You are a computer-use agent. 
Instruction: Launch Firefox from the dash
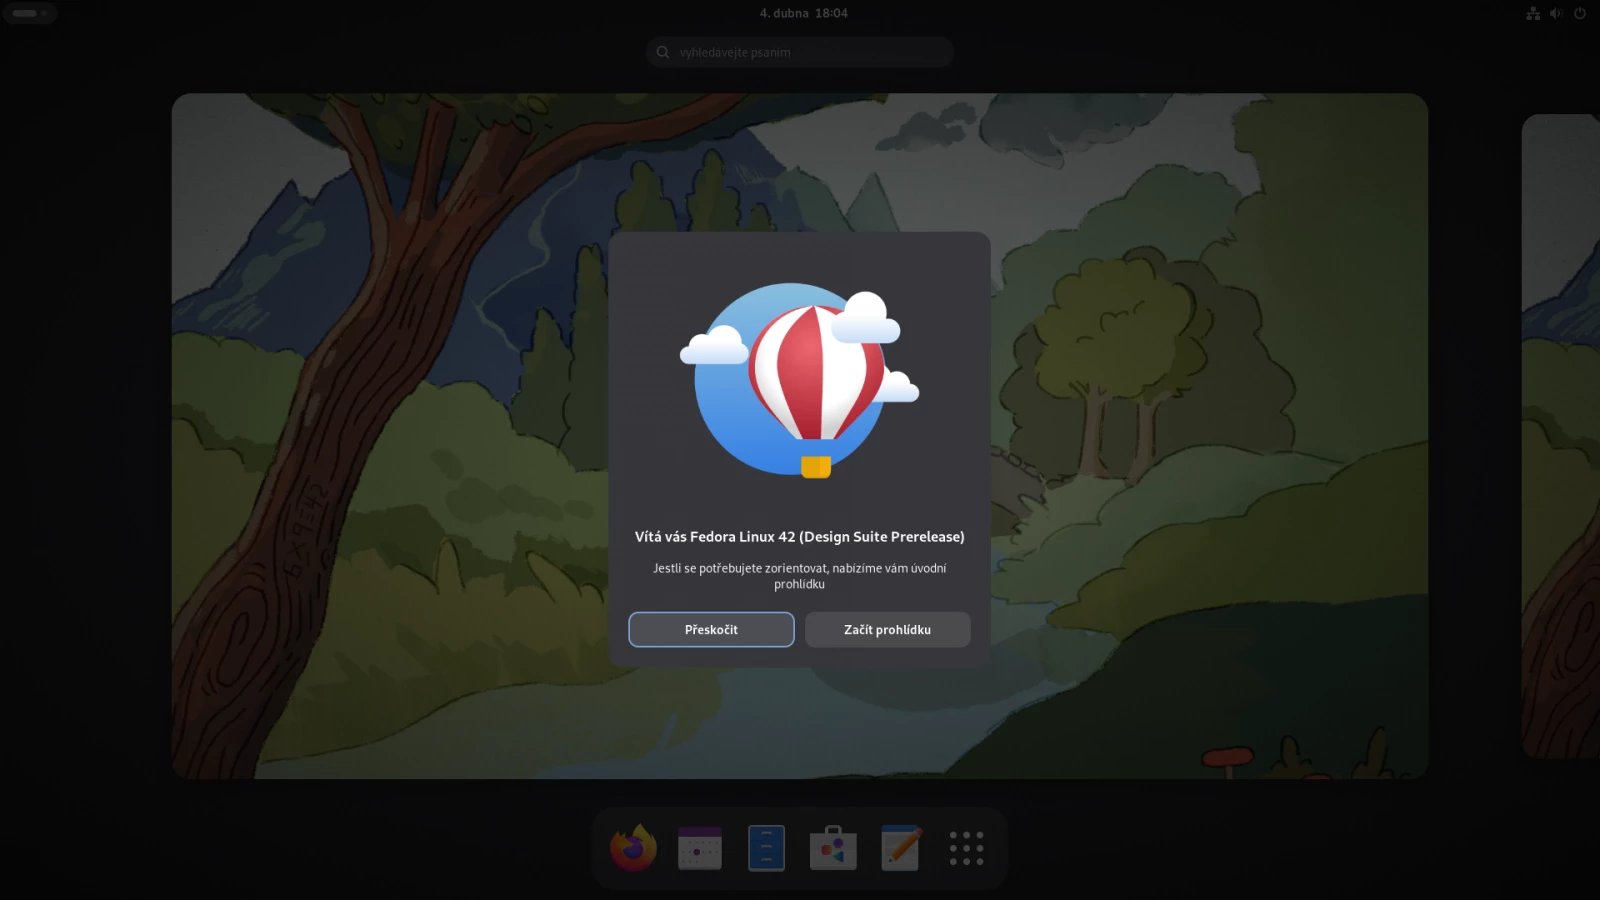633,848
